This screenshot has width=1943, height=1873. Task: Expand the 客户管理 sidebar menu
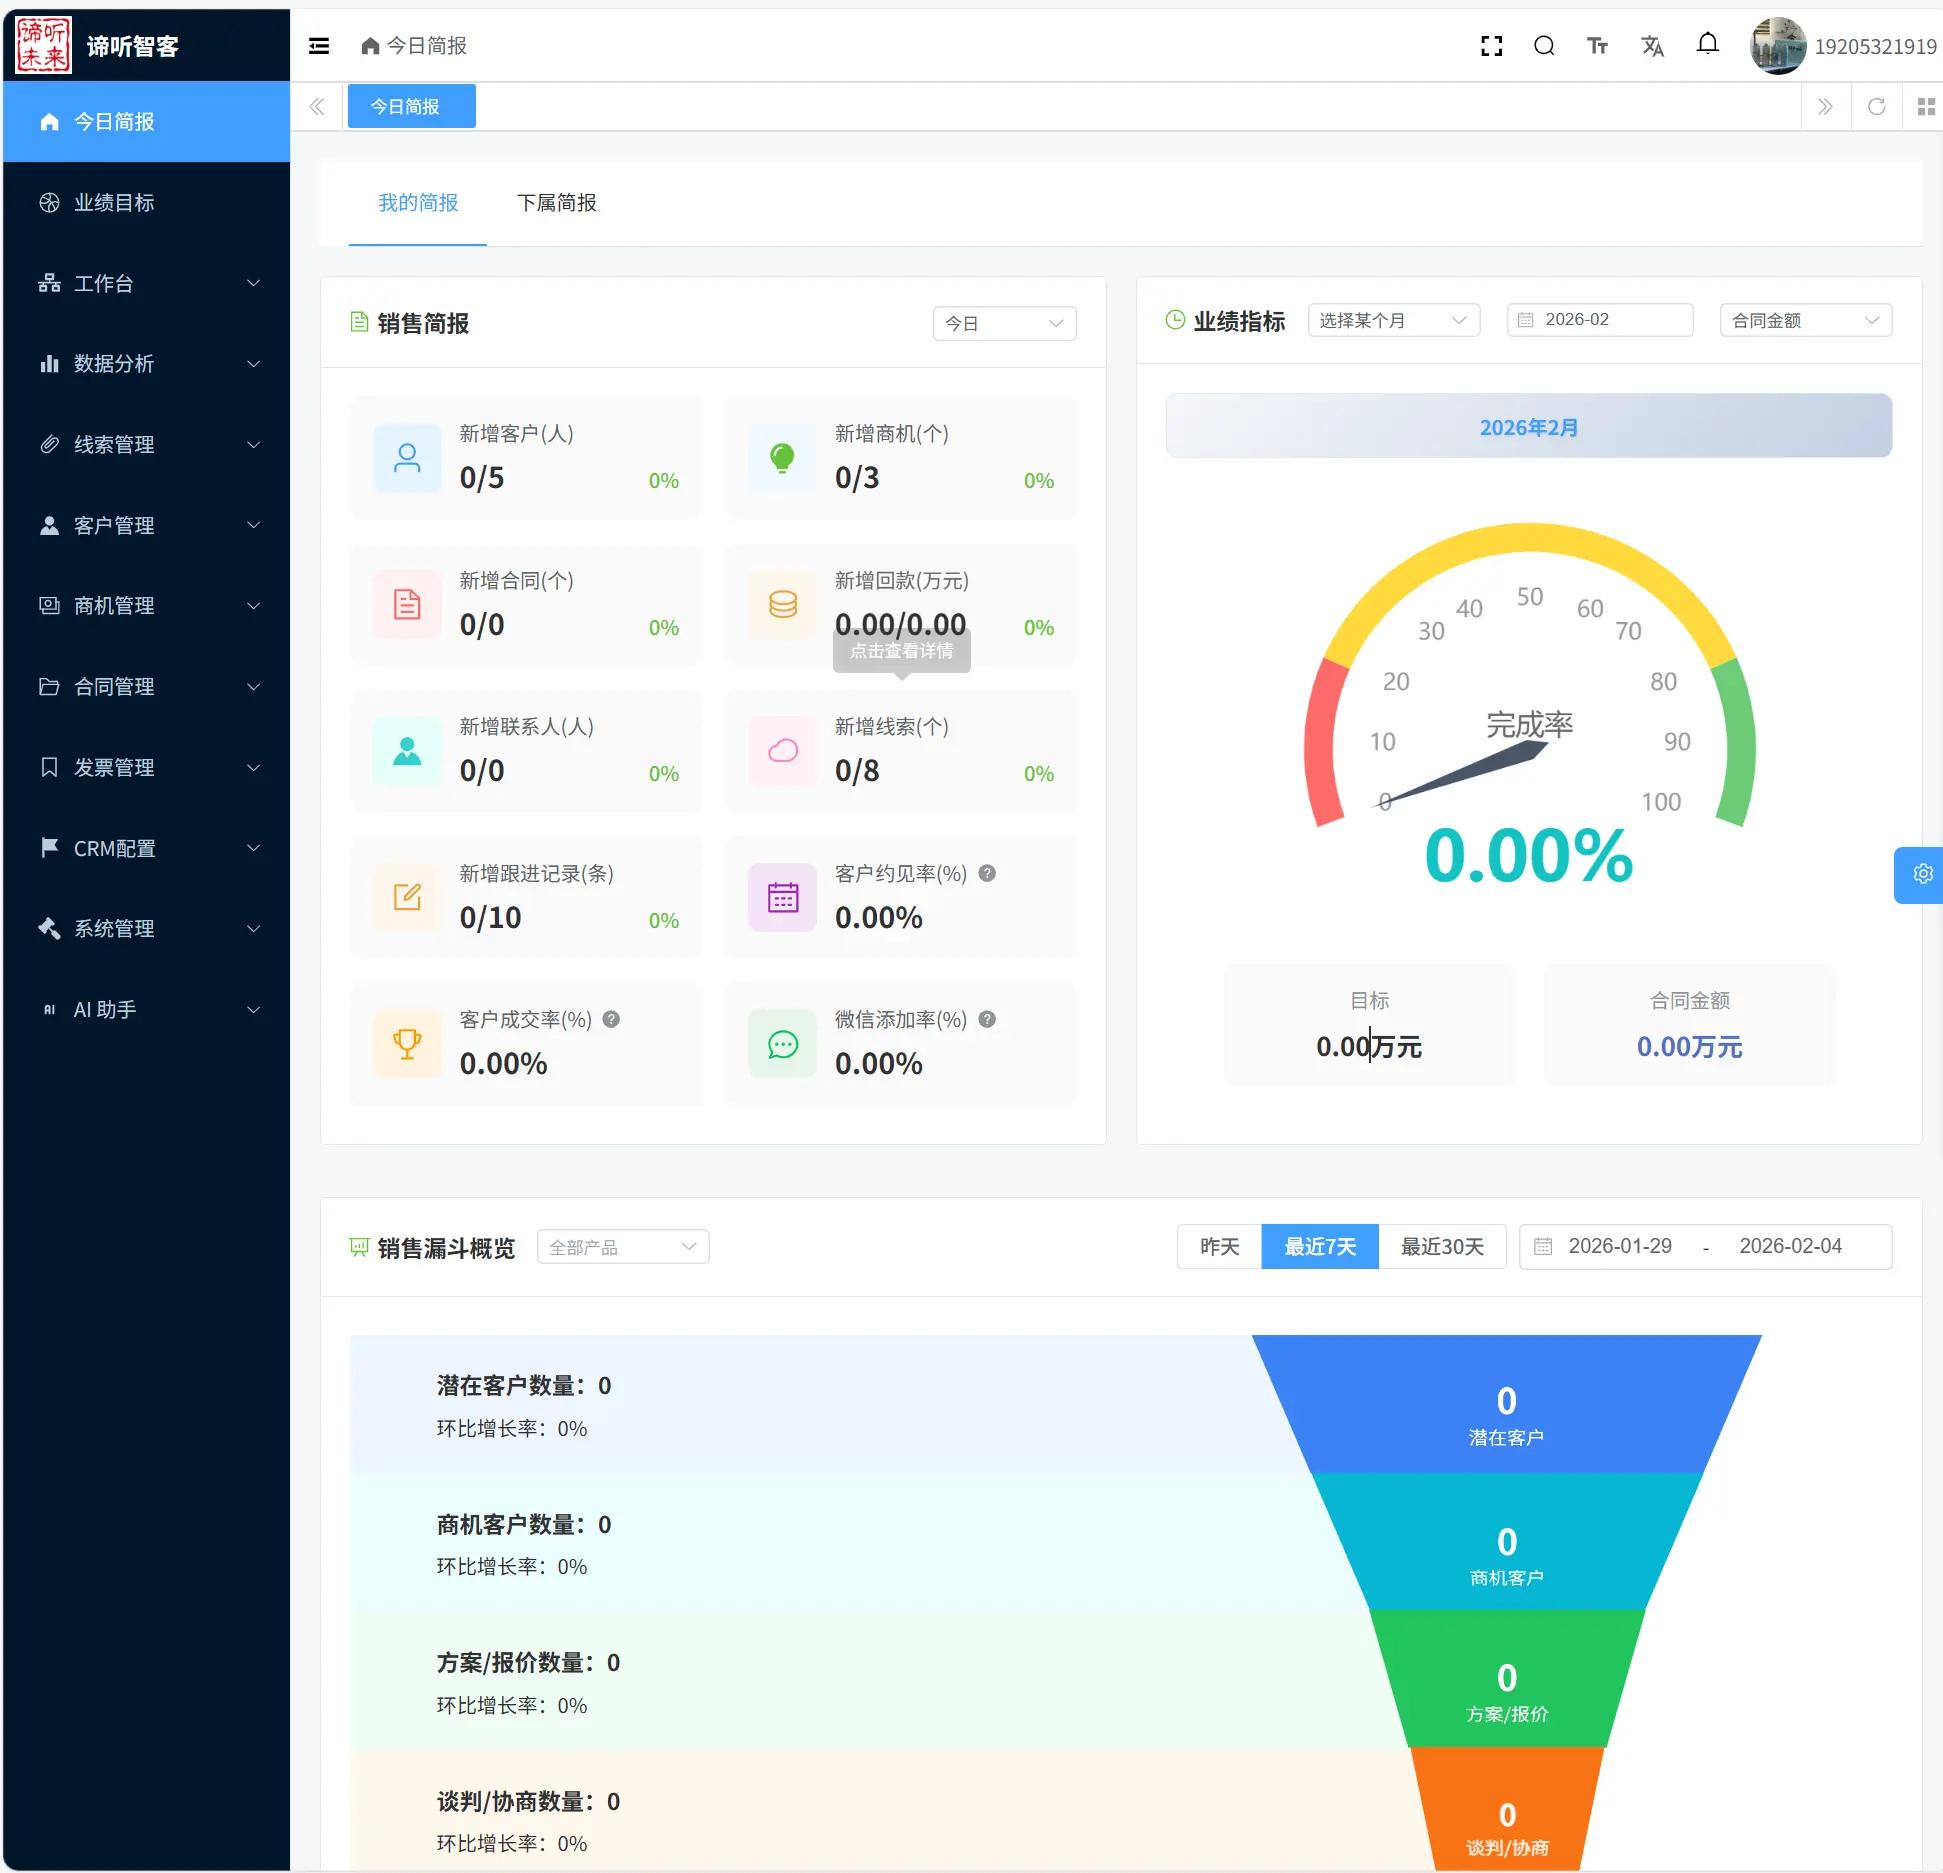pos(147,526)
